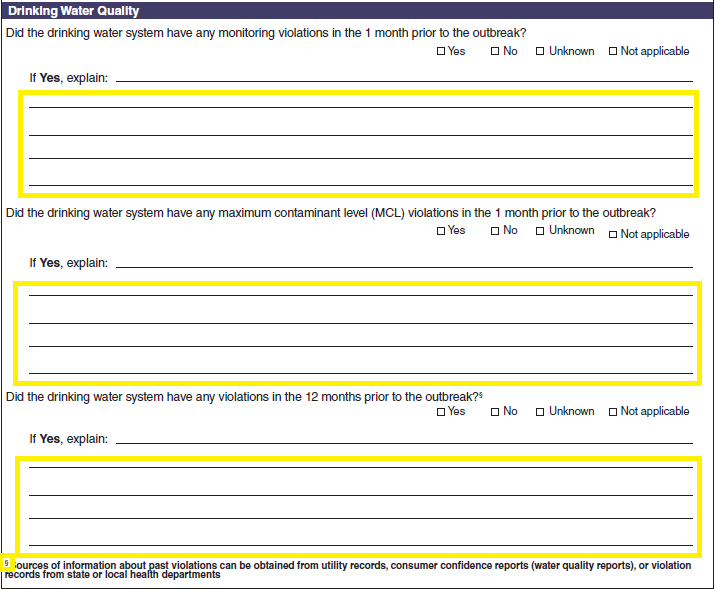The width and height of the screenshot is (715, 590).
Task: Check Unknown for MCL violations question
Action: click(540, 231)
